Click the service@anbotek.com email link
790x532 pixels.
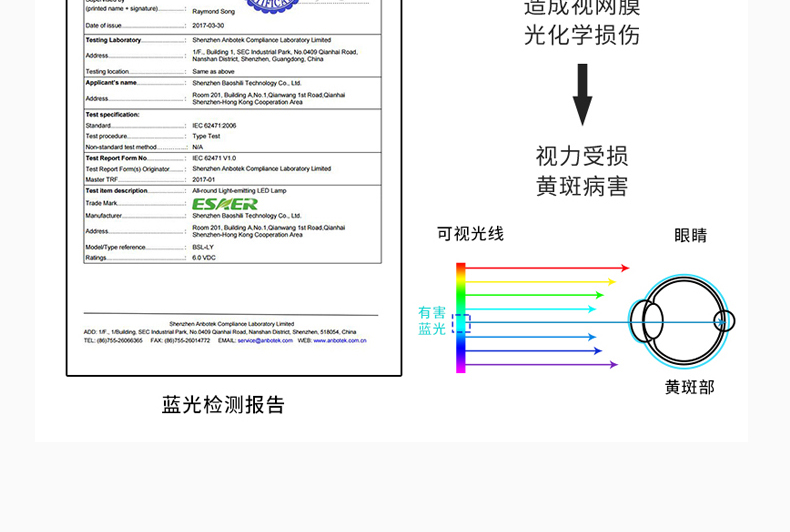pos(265,340)
